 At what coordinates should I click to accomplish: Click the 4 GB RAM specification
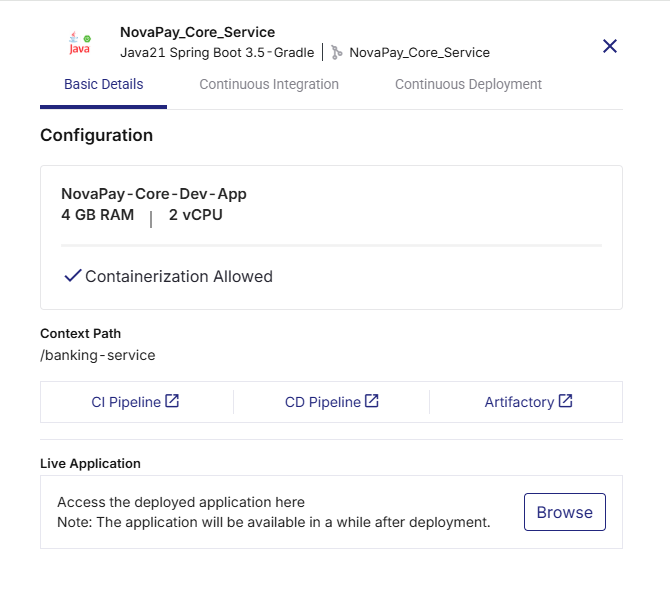coord(97,215)
